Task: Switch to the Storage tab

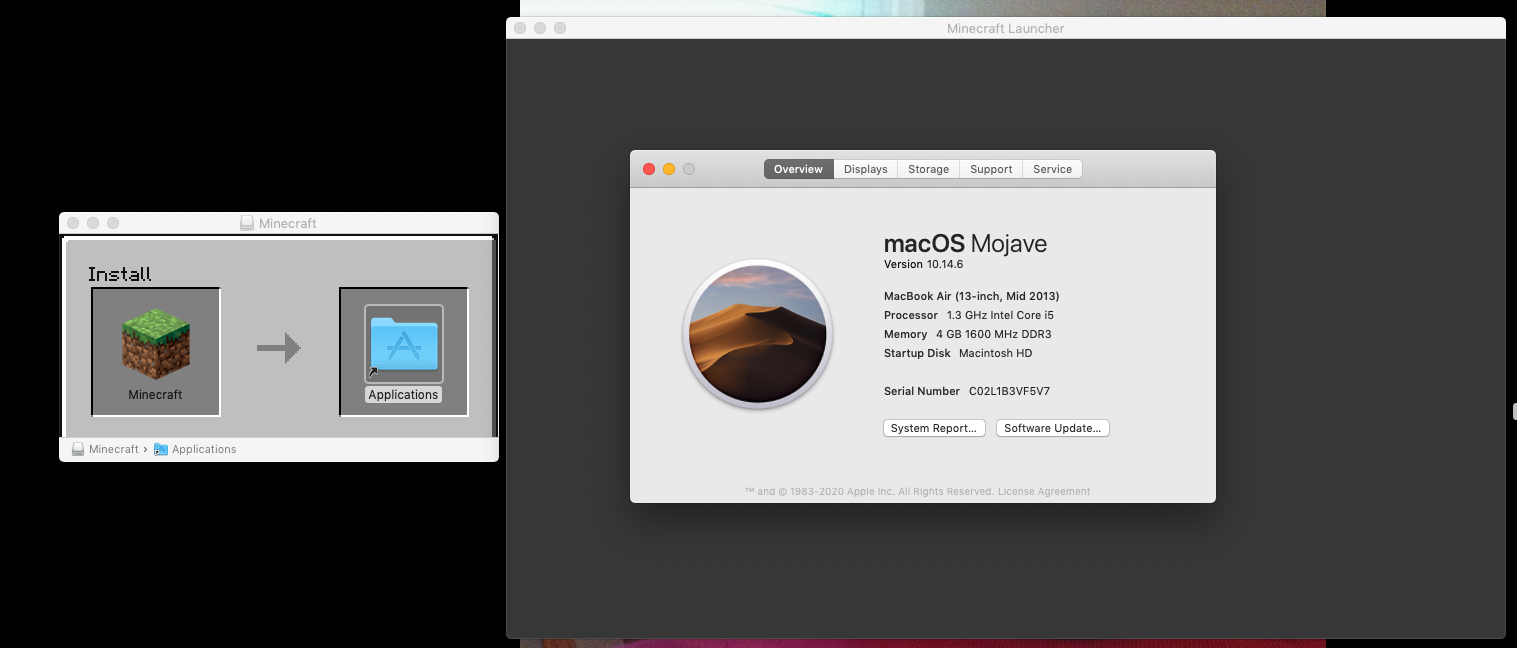Action: point(928,169)
